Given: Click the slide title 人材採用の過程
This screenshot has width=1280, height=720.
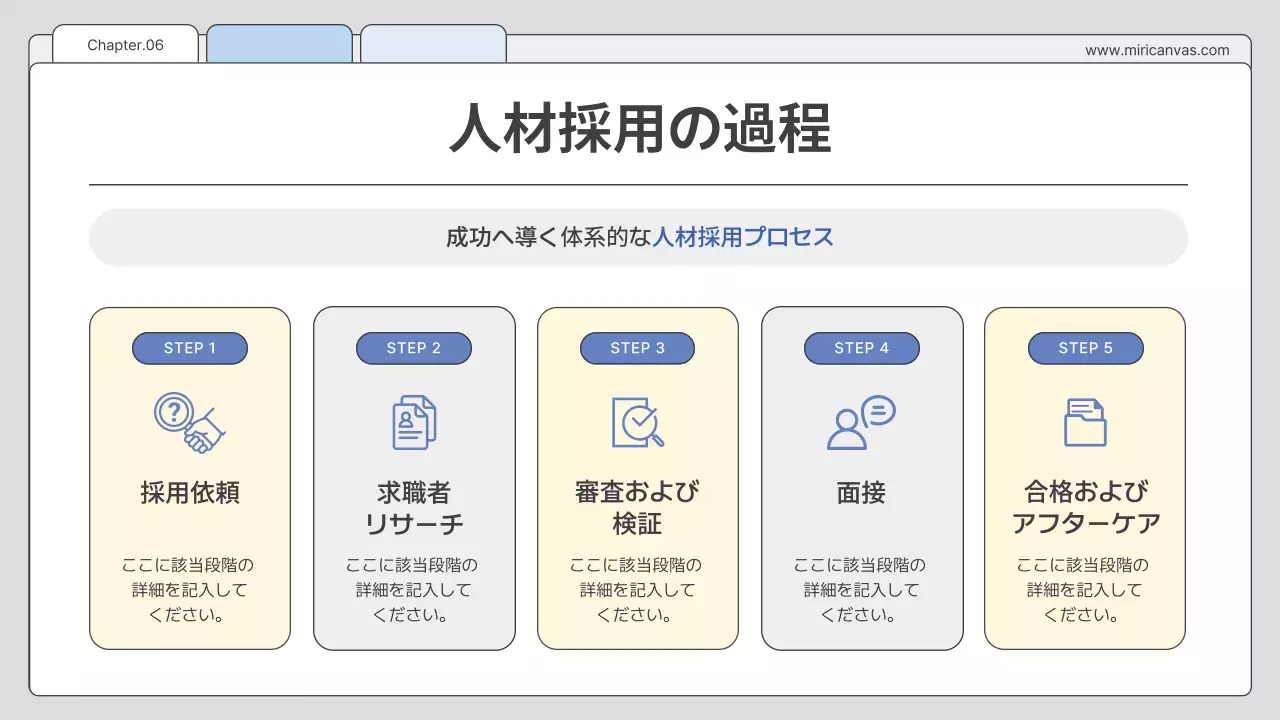Looking at the screenshot, I should tap(640, 127).
